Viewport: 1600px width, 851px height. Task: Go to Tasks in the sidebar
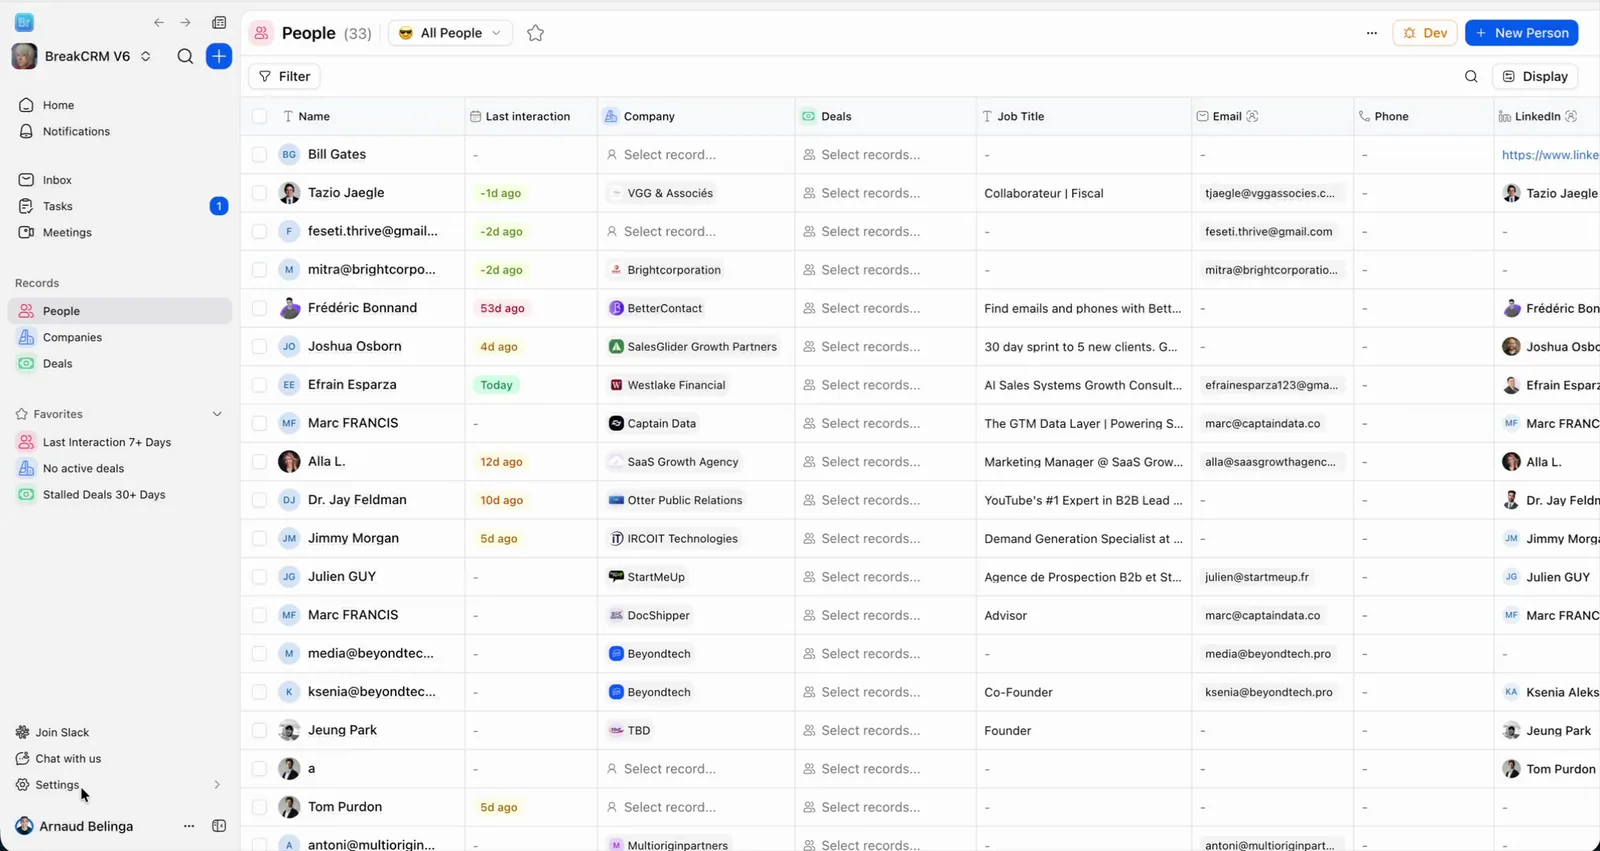(58, 206)
